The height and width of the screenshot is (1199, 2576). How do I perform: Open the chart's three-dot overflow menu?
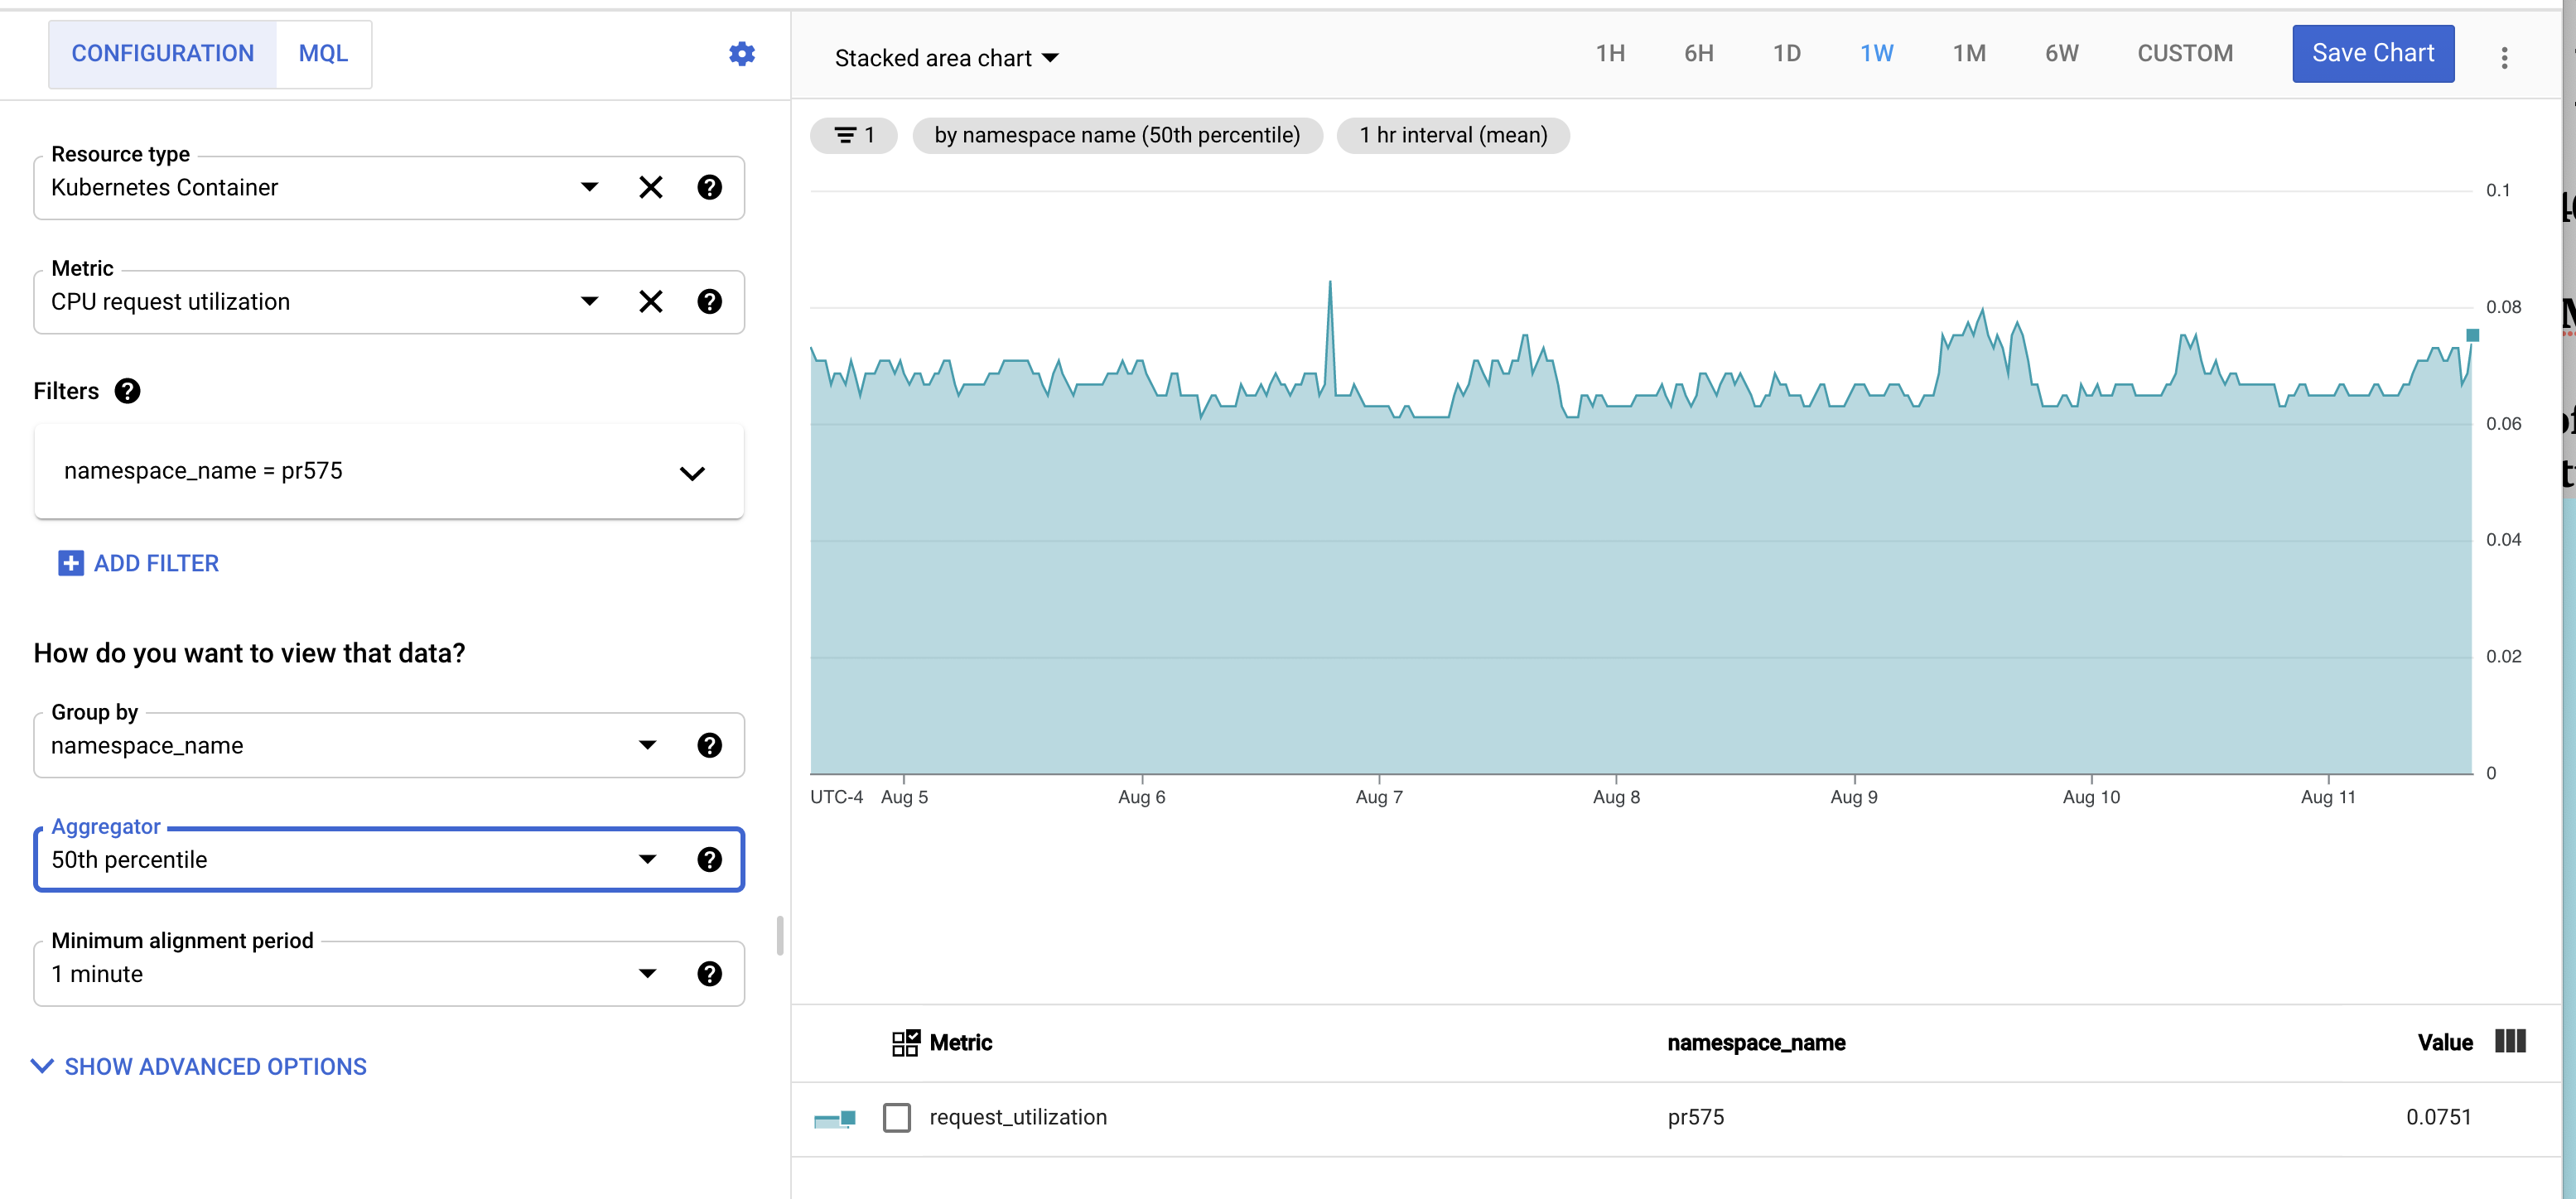click(2505, 57)
